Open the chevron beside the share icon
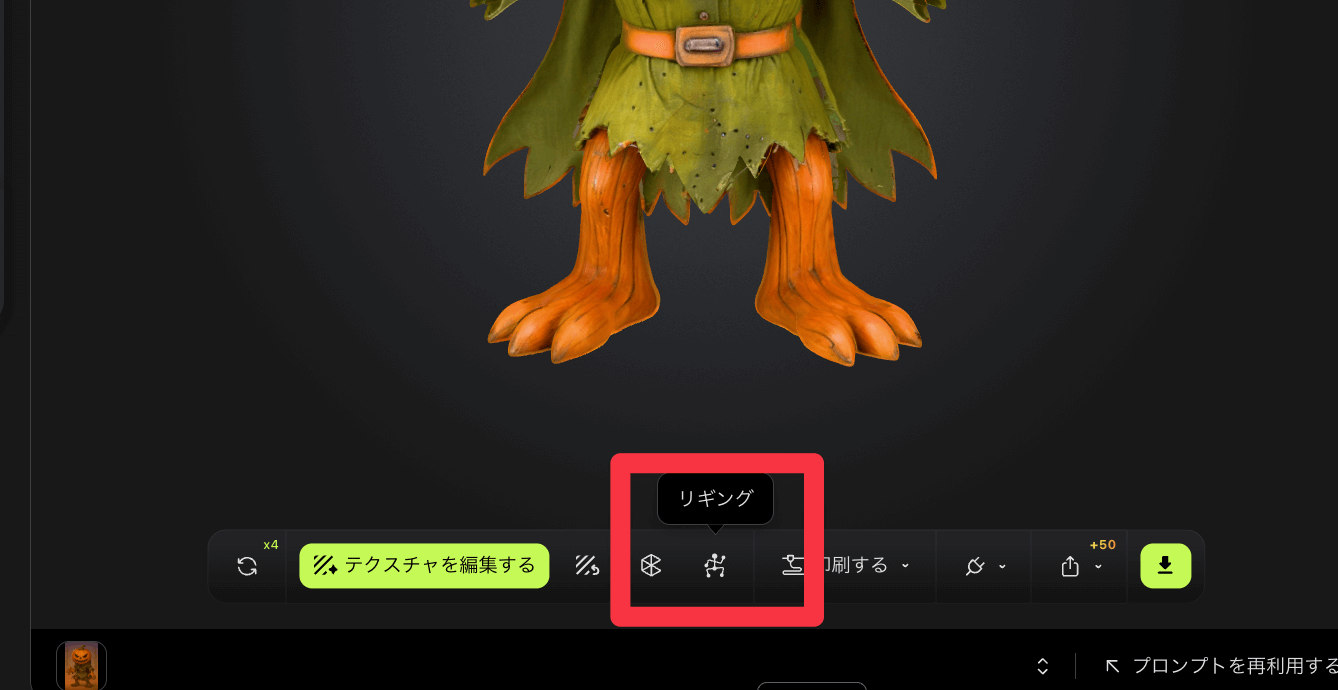This screenshot has height=690, width=1338. (x=1098, y=567)
